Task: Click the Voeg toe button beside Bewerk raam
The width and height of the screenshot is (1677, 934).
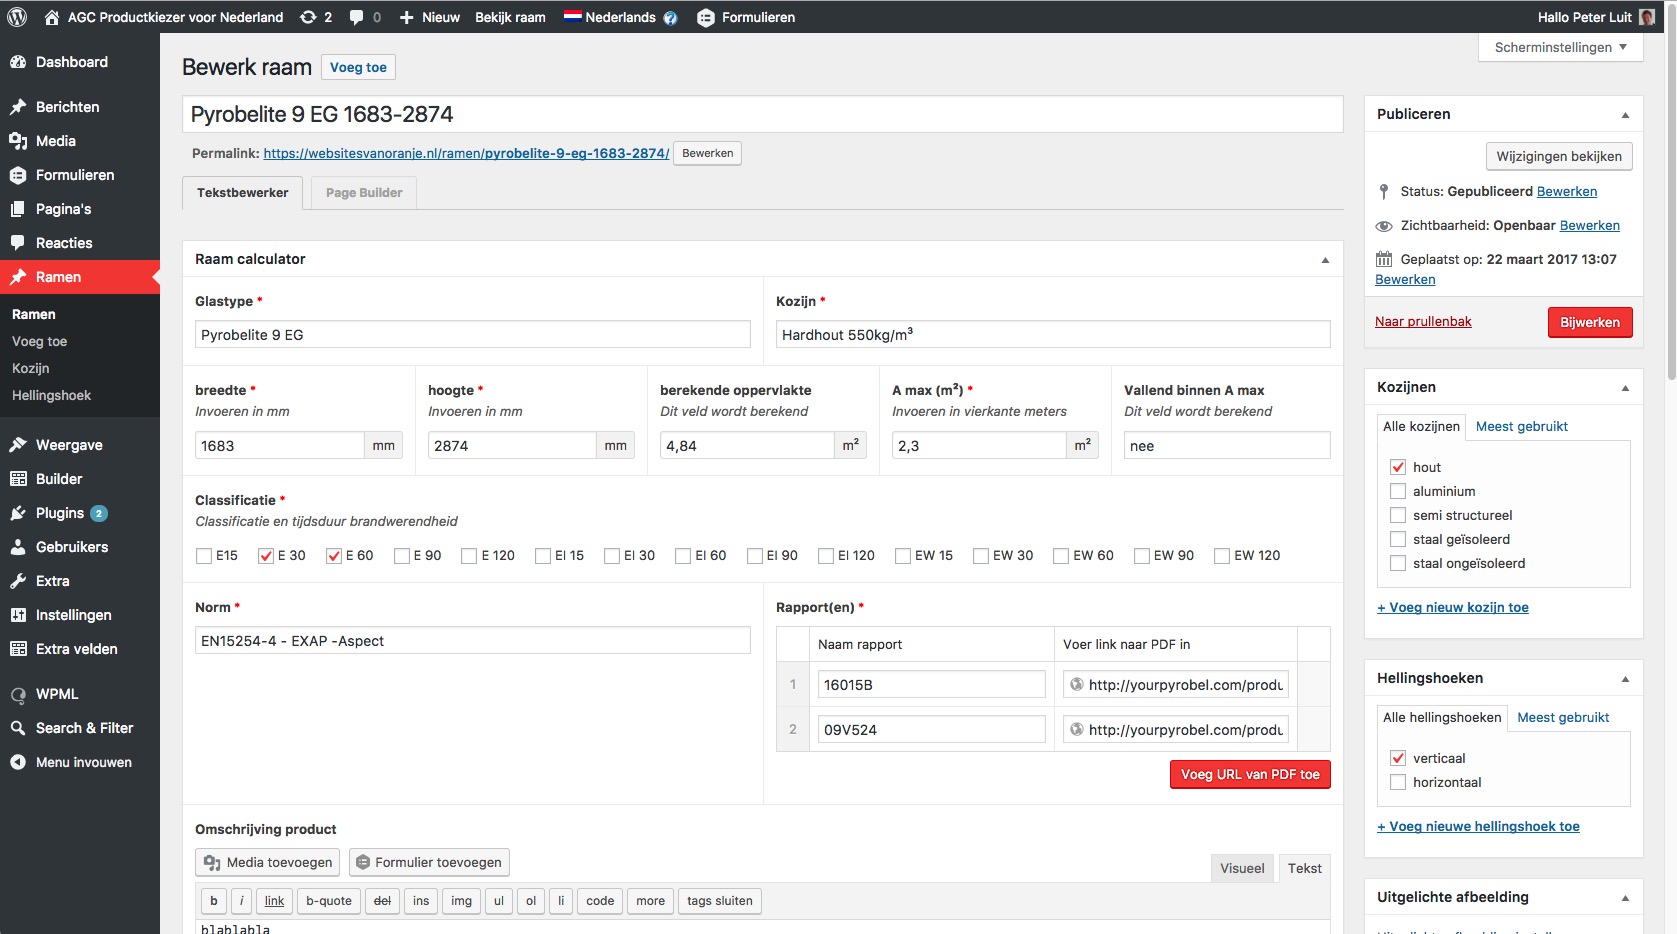Action: point(358,67)
